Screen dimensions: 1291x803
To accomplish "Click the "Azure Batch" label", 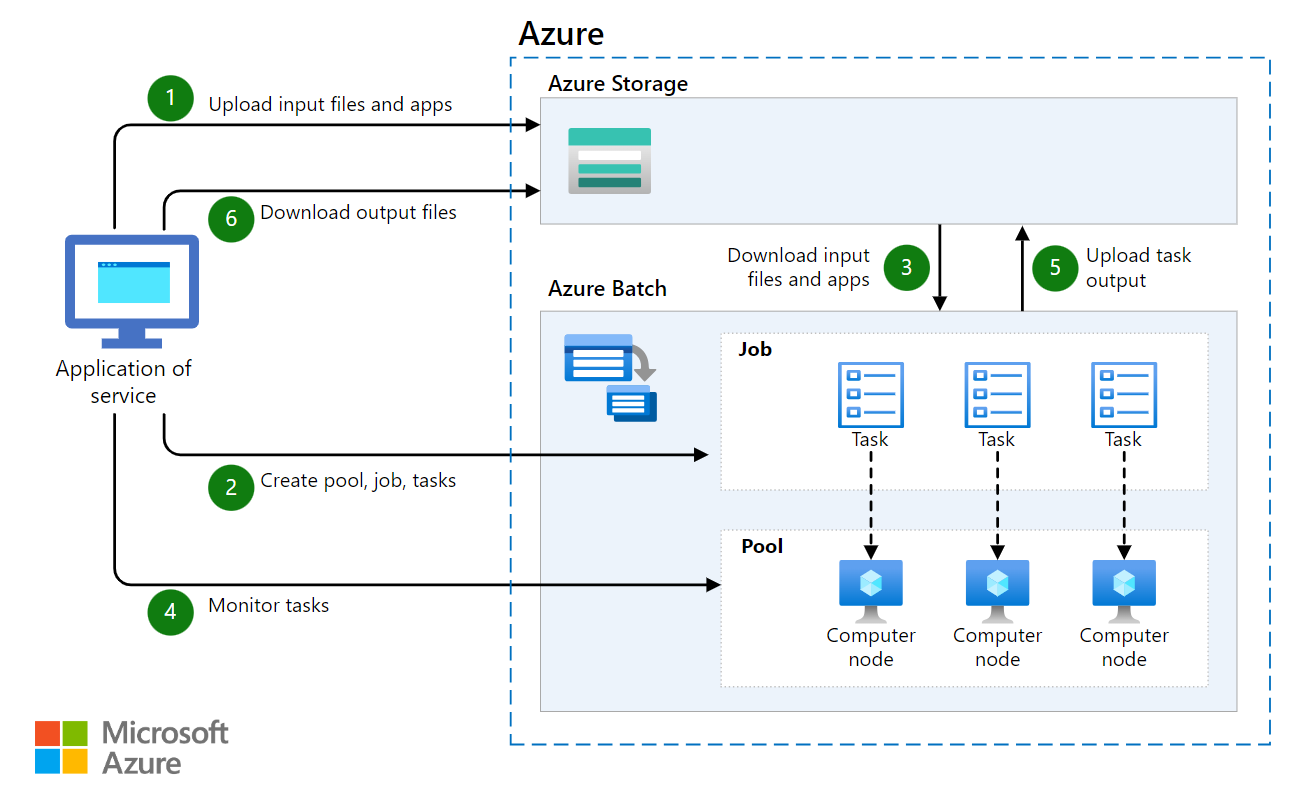I will pyautogui.click(x=607, y=289).
